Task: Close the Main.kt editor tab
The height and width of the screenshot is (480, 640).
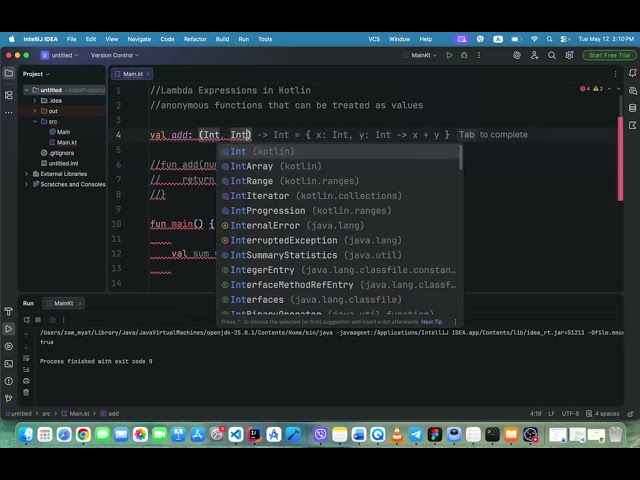Action: pyautogui.click(x=148, y=74)
